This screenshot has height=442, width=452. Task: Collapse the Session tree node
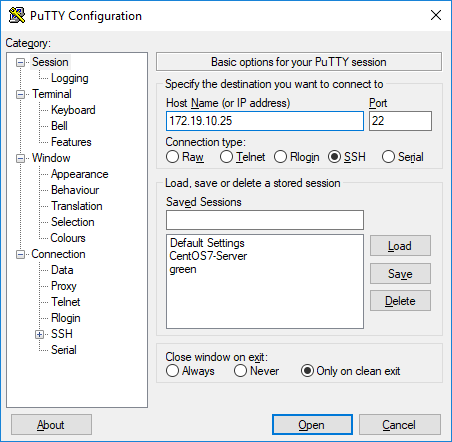pyautogui.click(x=21, y=62)
